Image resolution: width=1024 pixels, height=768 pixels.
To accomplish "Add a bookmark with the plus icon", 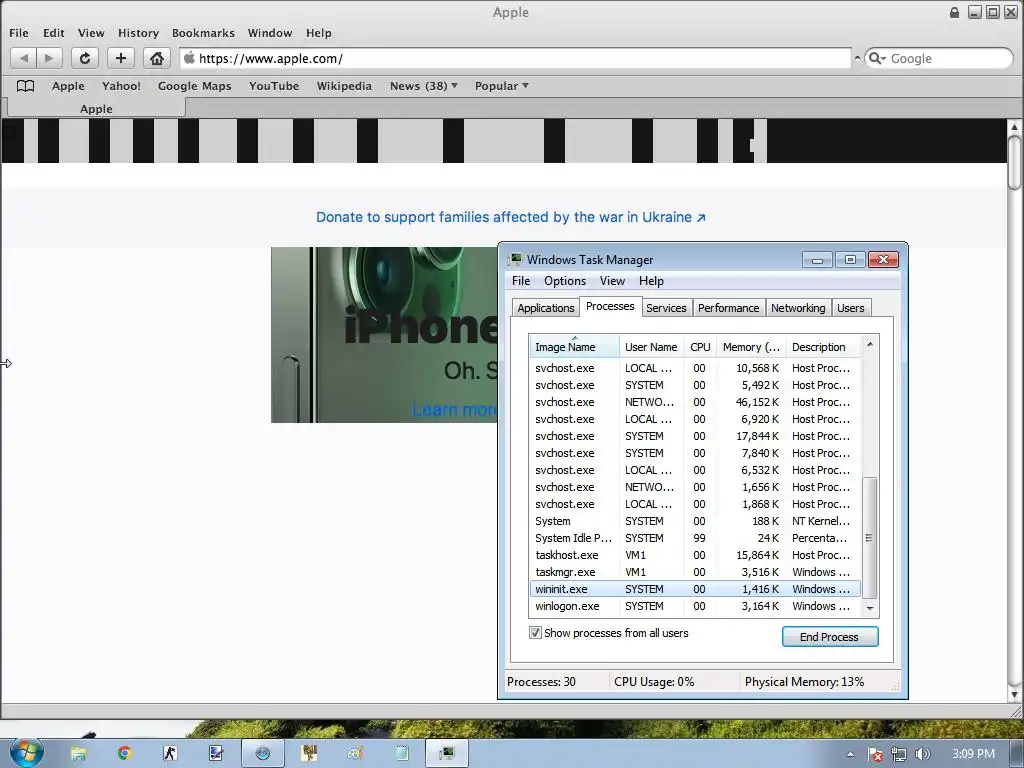I will click(x=120, y=58).
